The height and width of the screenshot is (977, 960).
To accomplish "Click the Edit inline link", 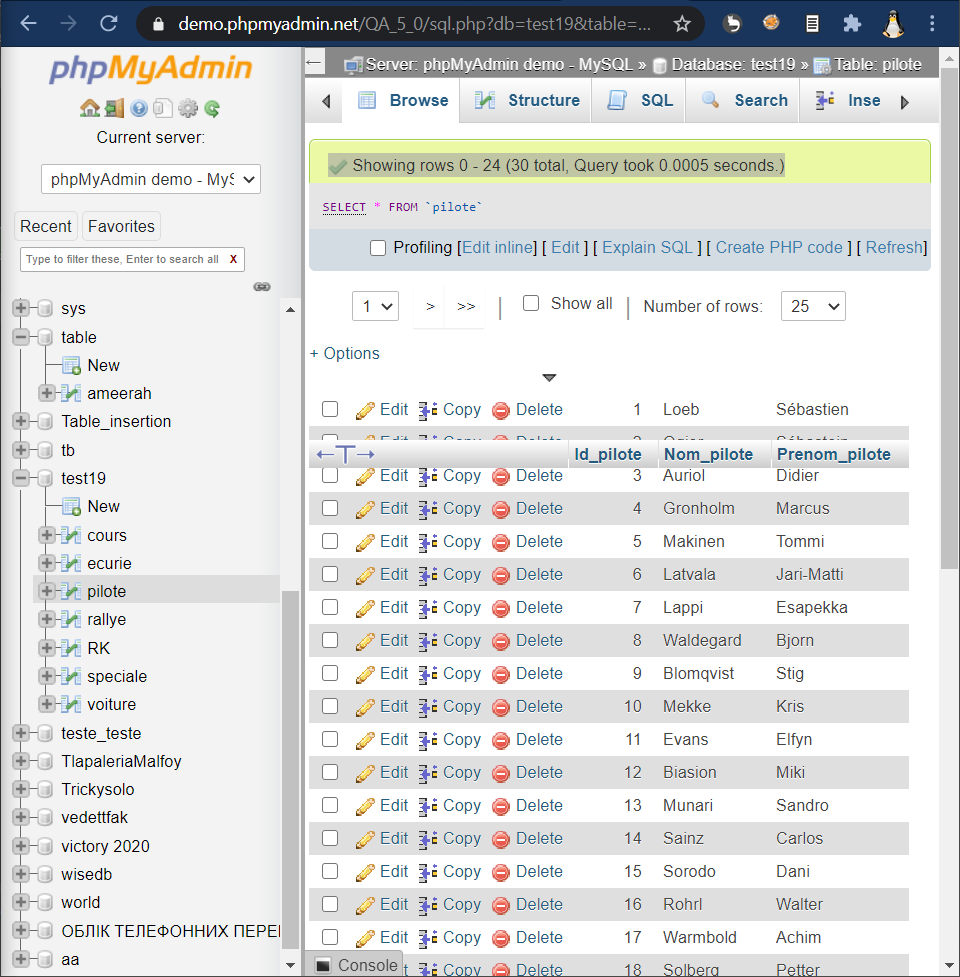I will pyautogui.click(x=498, y=248).
